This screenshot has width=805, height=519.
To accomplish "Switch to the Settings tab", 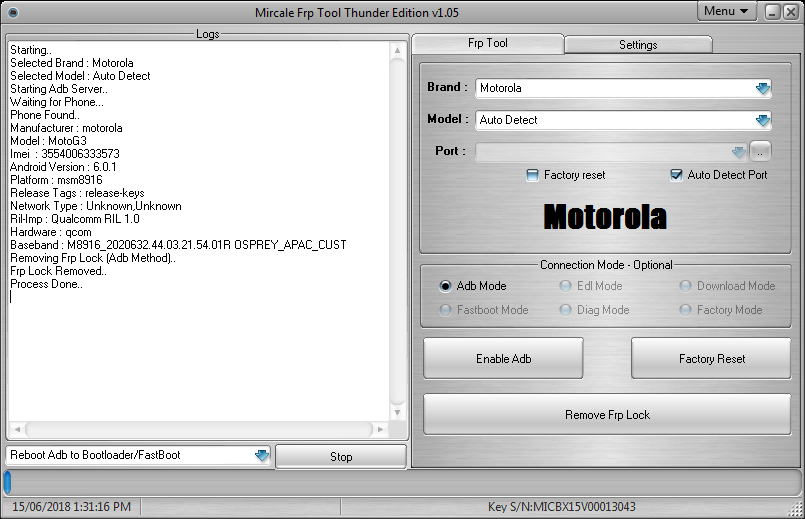I will [x=638, y=45].
